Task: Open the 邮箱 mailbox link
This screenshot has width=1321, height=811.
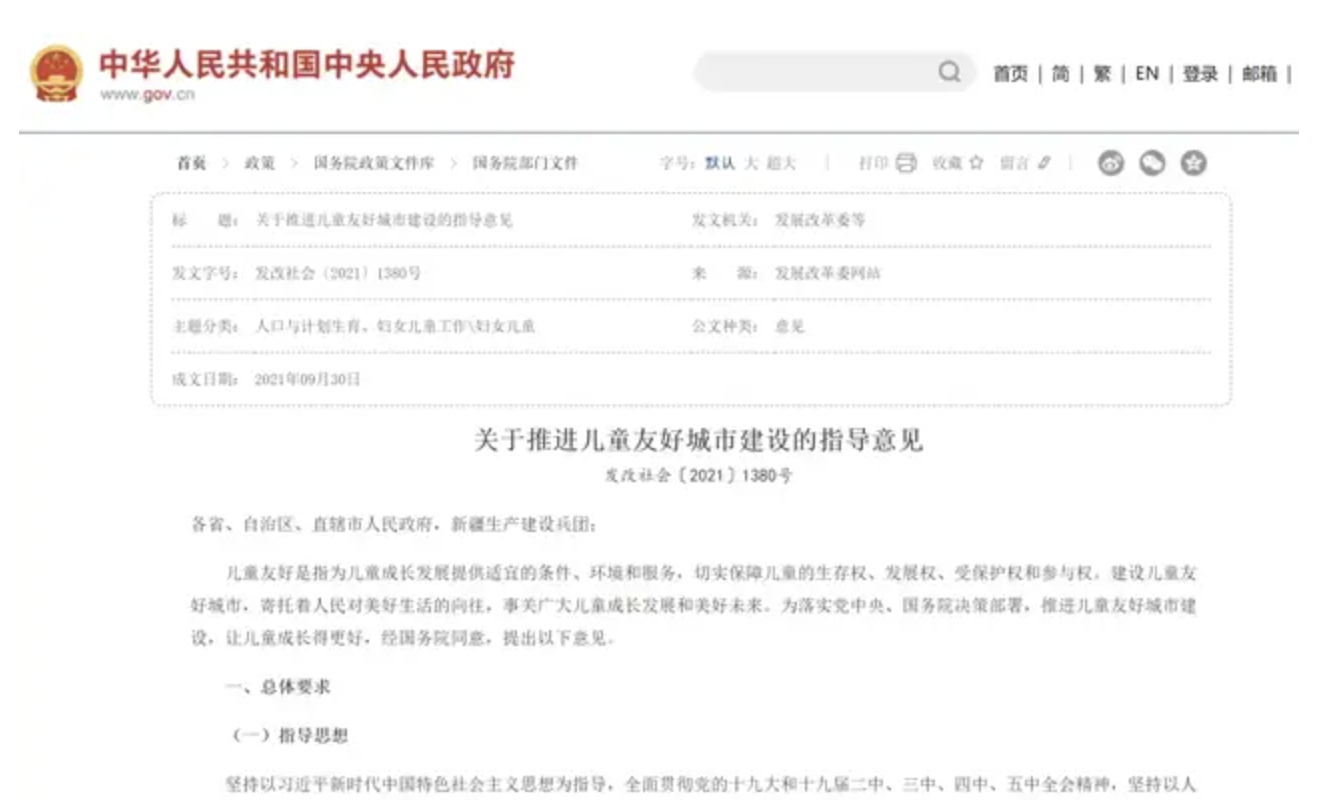Action: point(1262,73)
